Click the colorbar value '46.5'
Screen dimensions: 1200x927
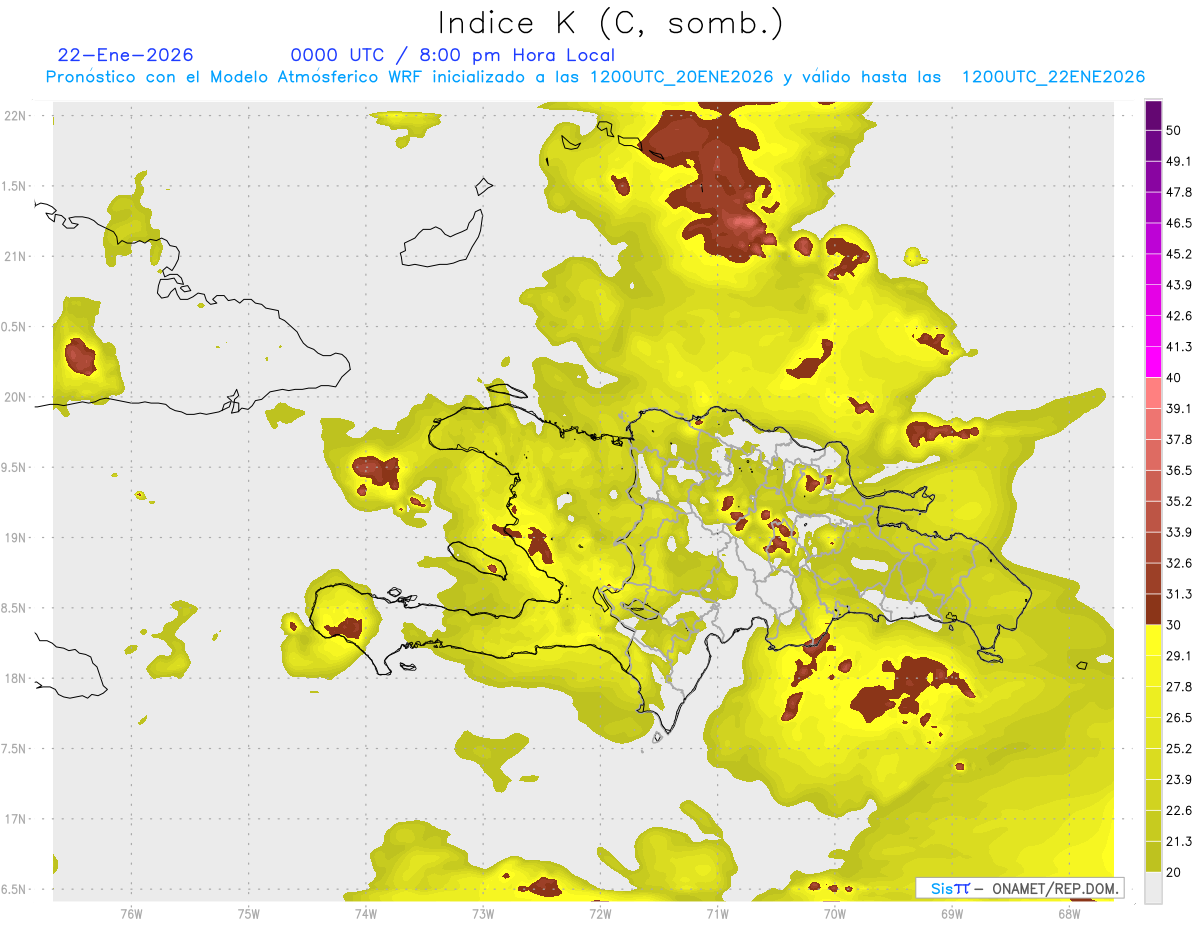pos(1178,223)
